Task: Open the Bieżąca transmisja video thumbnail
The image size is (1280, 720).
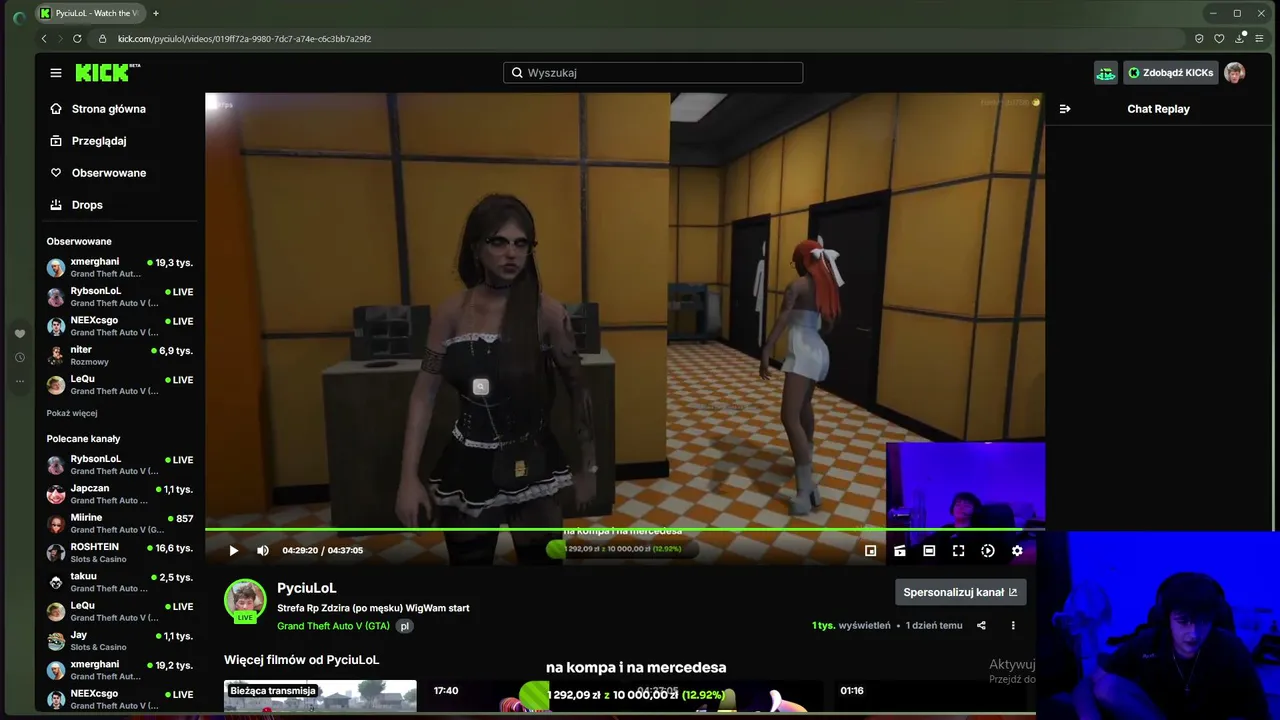Action: pos(320,697)
